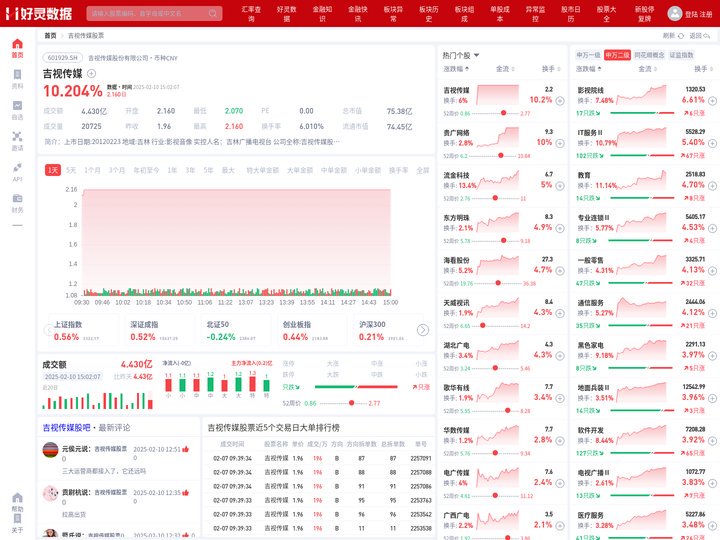Open the 帮助 help icon at sidebar bottom
This screenshot has height=540, width=720.
click(x=17, y=498)
